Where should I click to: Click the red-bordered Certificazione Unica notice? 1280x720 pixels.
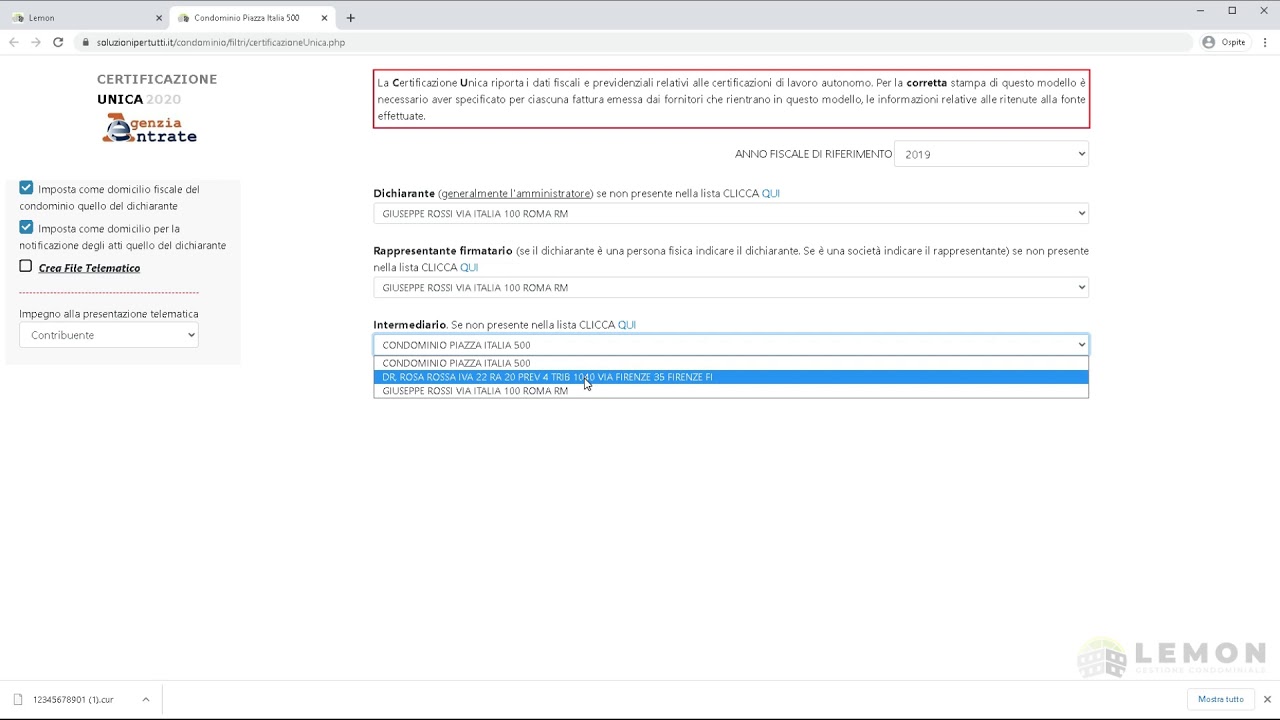731,99
